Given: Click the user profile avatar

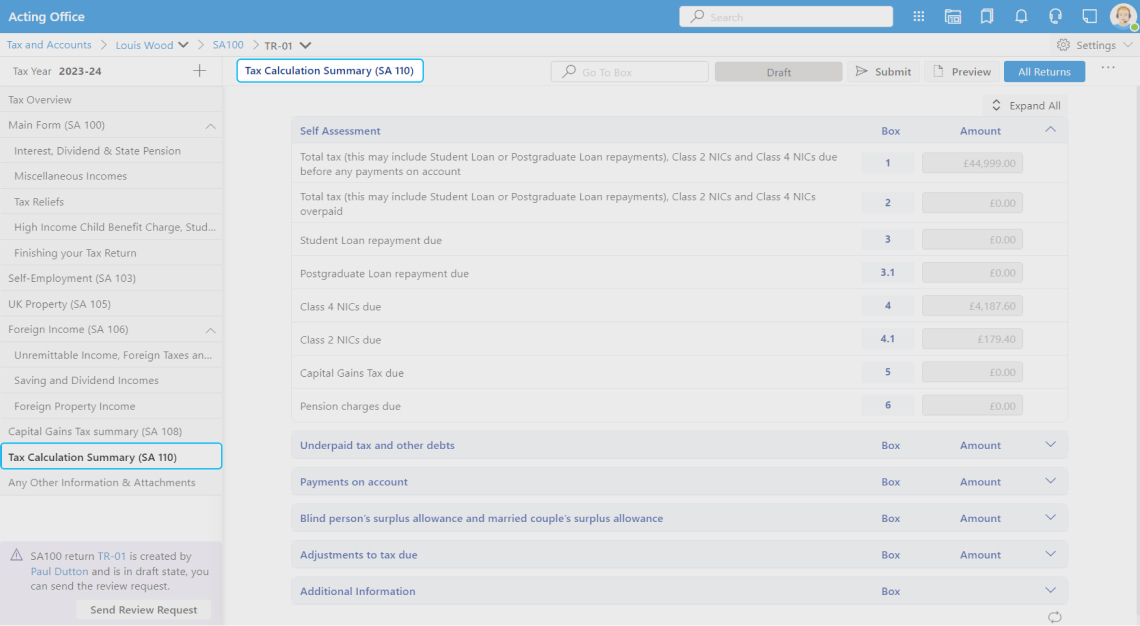Looking at the screenshot, I should click(x=1122, y=17).
